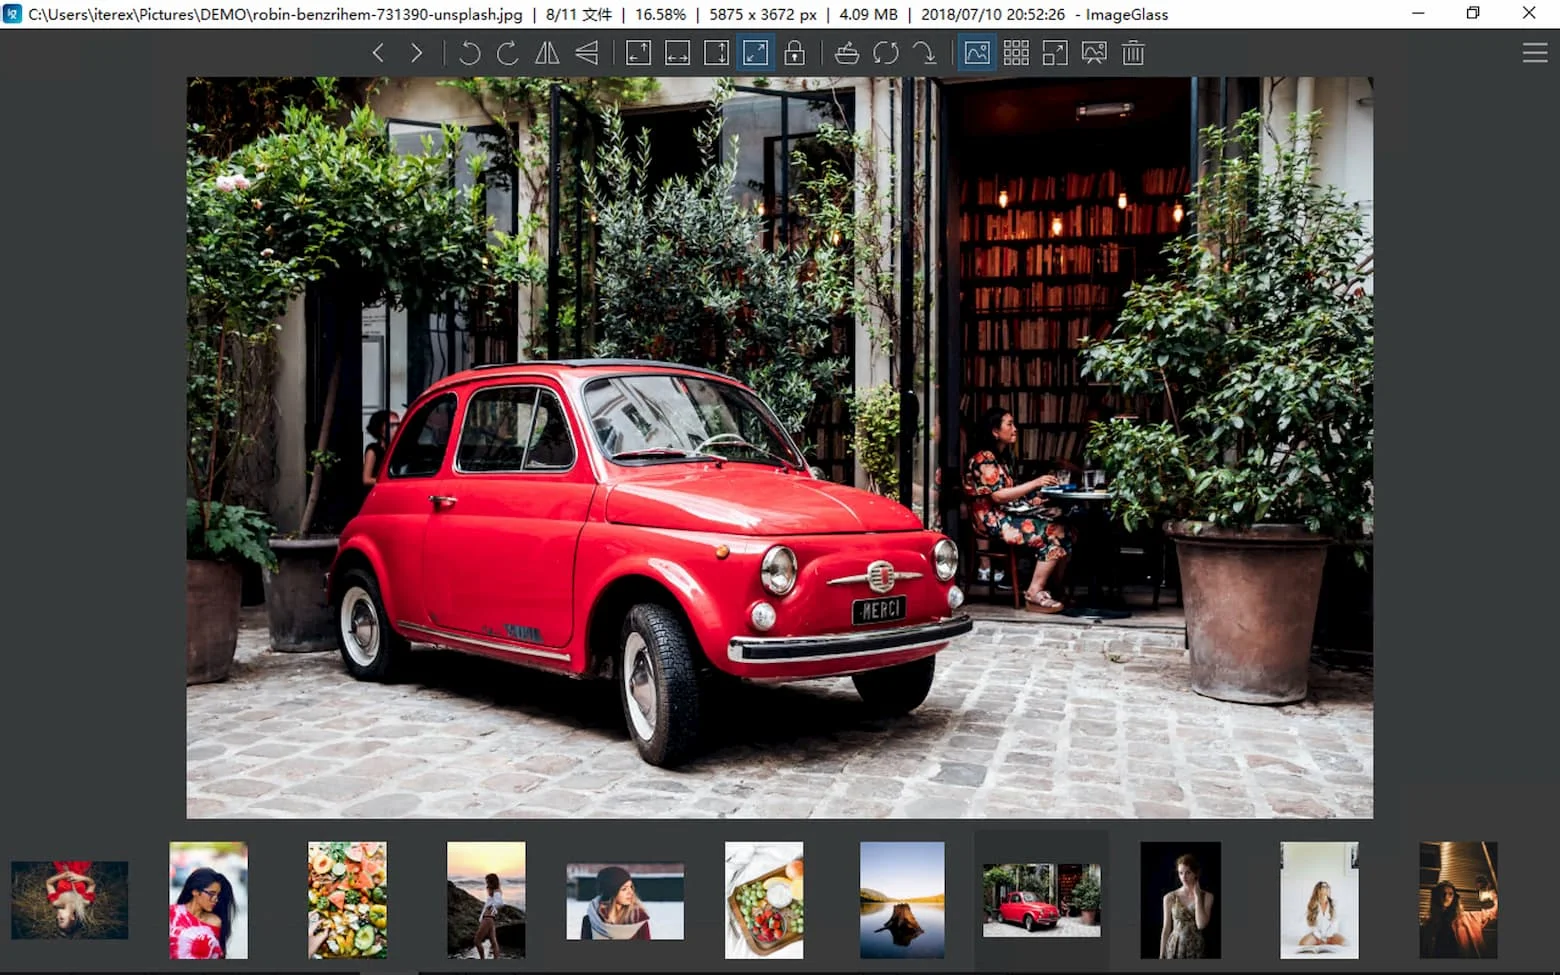Open the hamburger main menu
This screenshot has width=1560, height=975.
(x=1536, y=52)
